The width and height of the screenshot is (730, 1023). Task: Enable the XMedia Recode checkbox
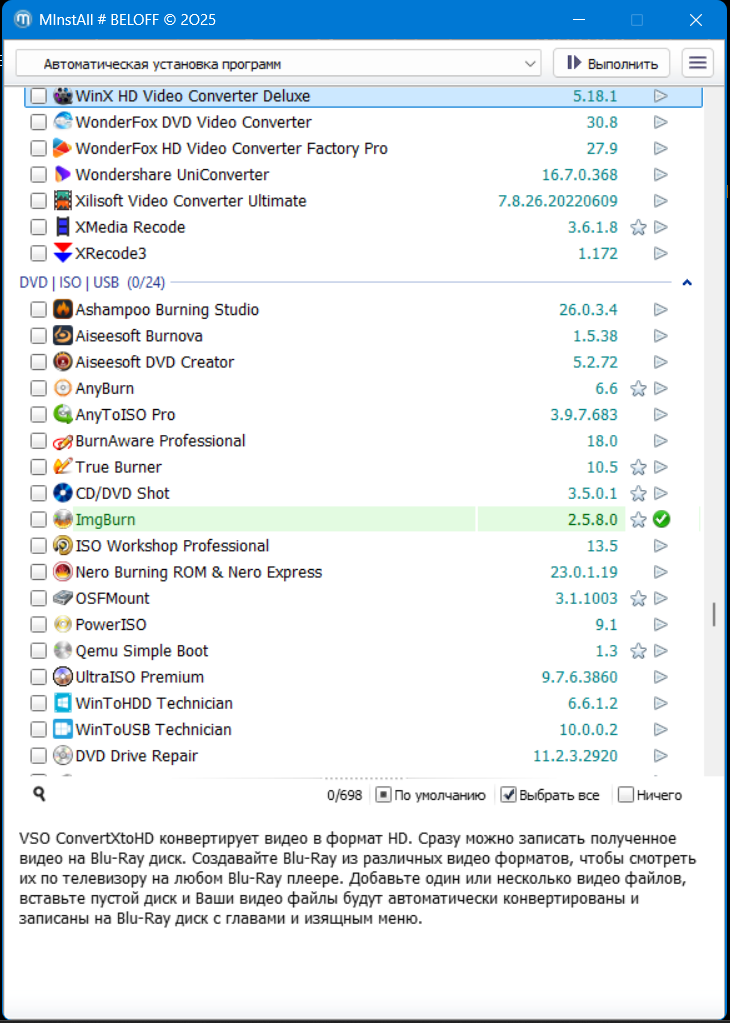38,227
